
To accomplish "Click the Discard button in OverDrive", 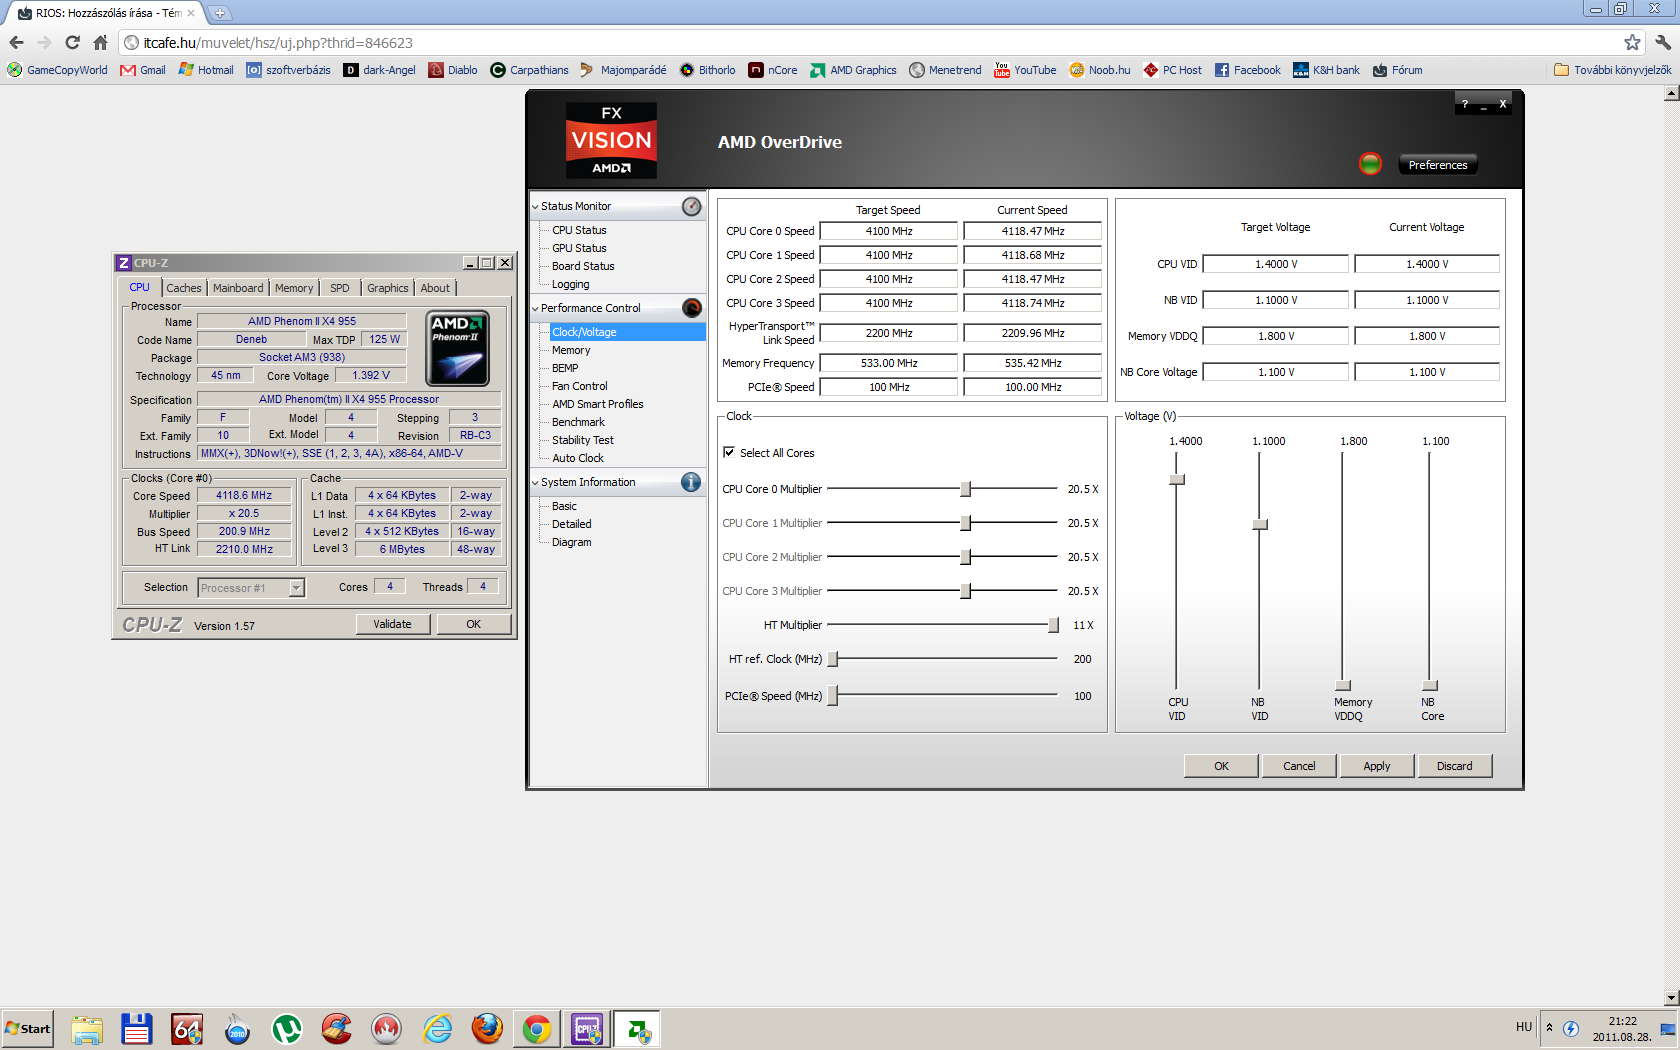I will pyautogui.click(x=1455, y=766).
